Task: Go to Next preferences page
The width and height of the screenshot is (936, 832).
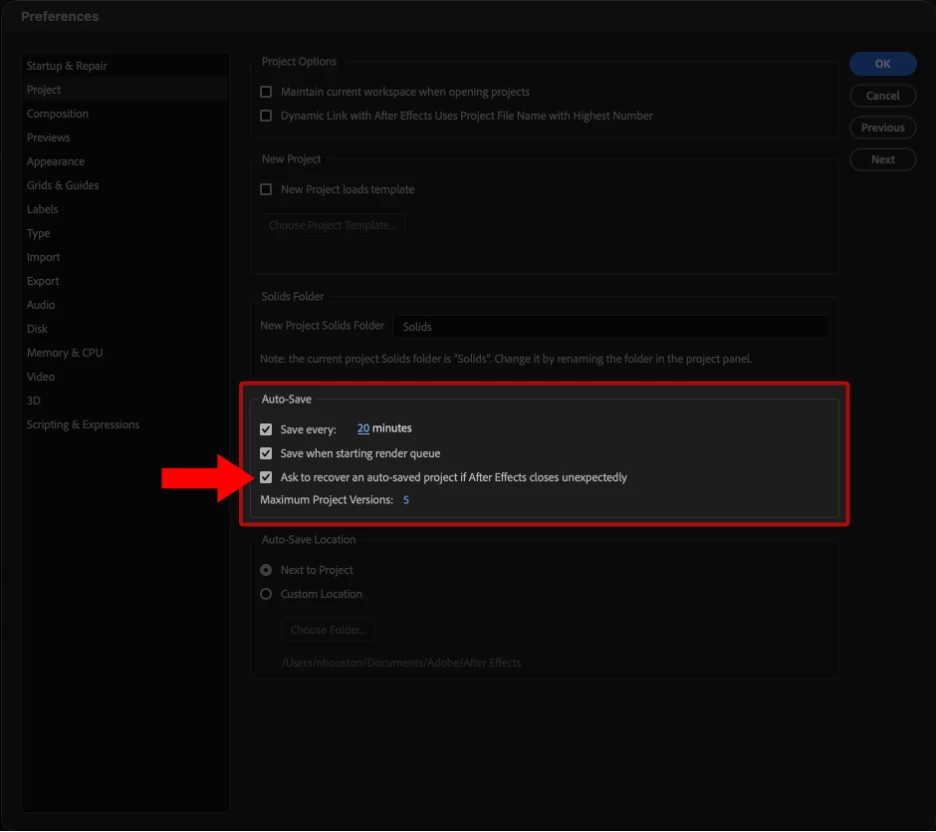Action: pyautogui.click(x=882, y=159)
